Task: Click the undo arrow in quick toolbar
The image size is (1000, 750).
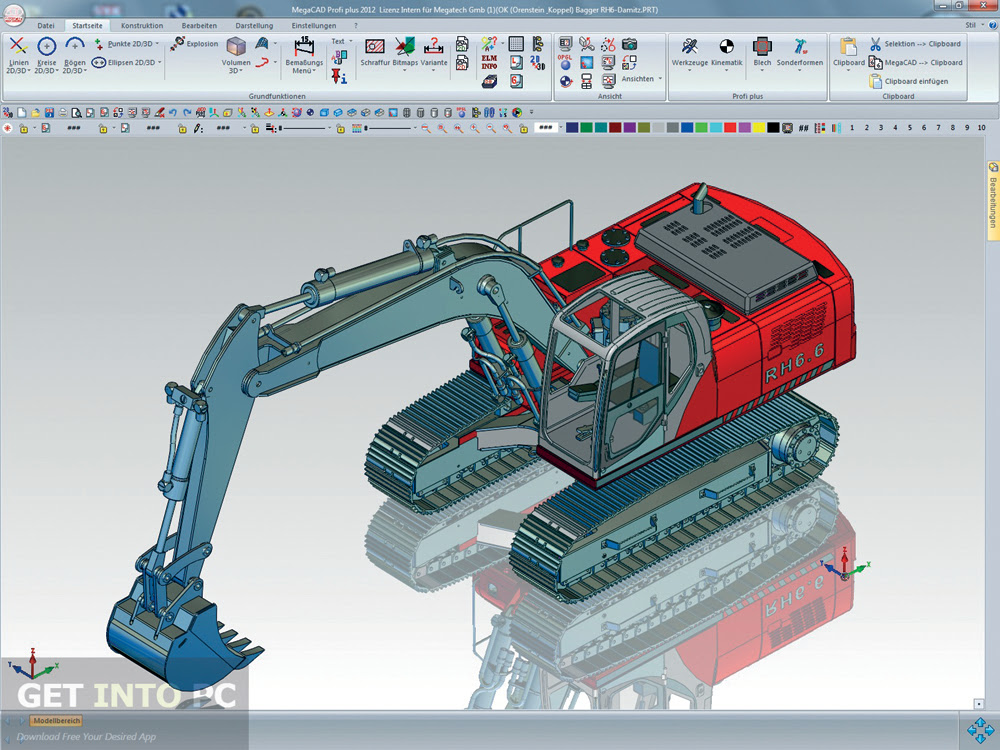Action: [x=173, y=113]
